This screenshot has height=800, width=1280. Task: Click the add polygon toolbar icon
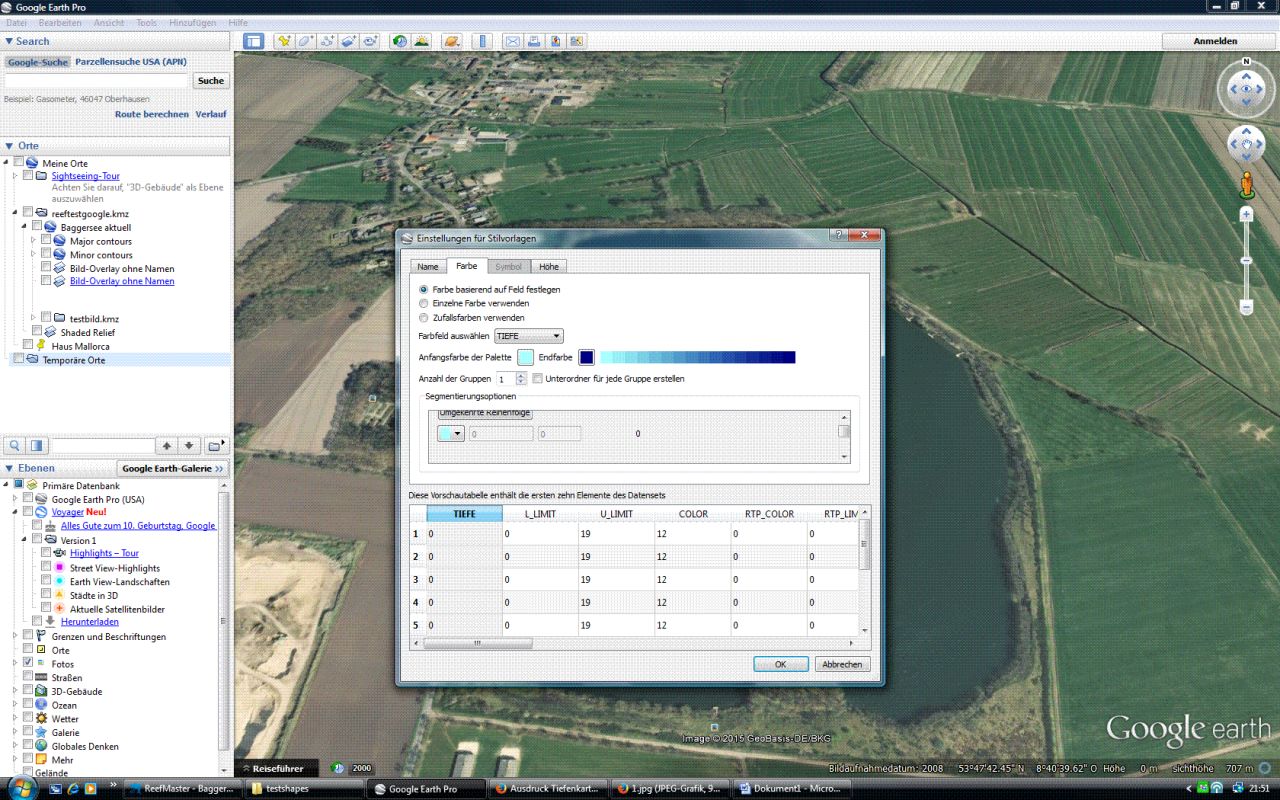(x=305, y=41)
